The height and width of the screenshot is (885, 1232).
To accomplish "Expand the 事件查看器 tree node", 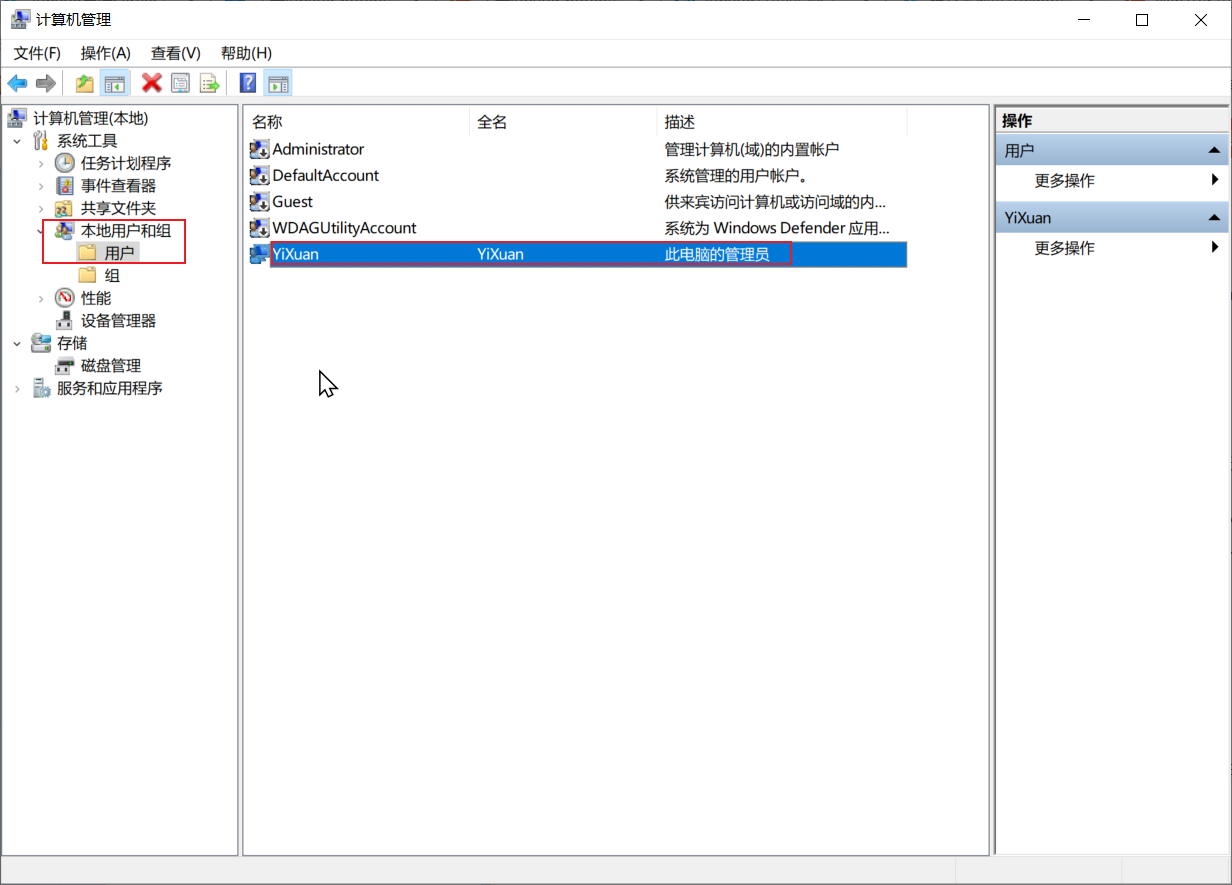I will click(x=41, y=186).
